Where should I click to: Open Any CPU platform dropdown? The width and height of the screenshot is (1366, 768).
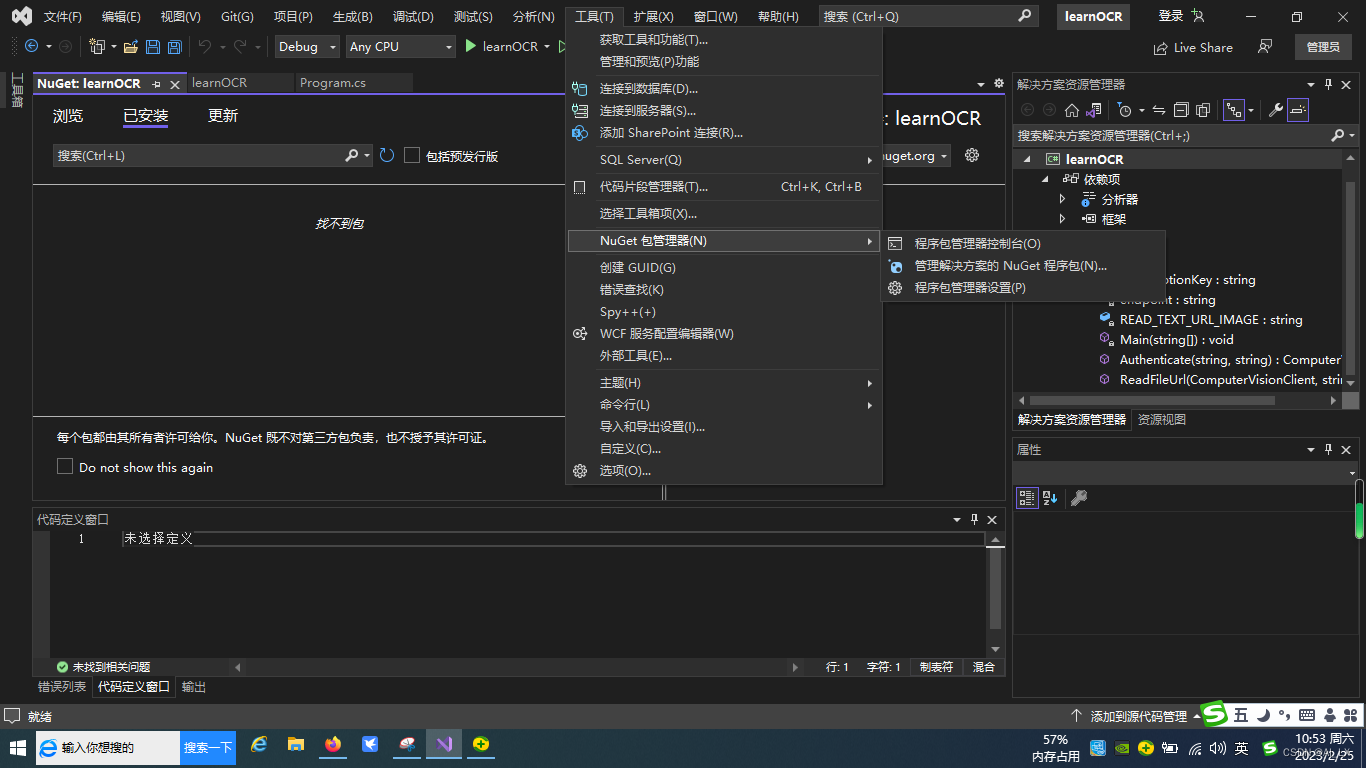coord(400,46)
